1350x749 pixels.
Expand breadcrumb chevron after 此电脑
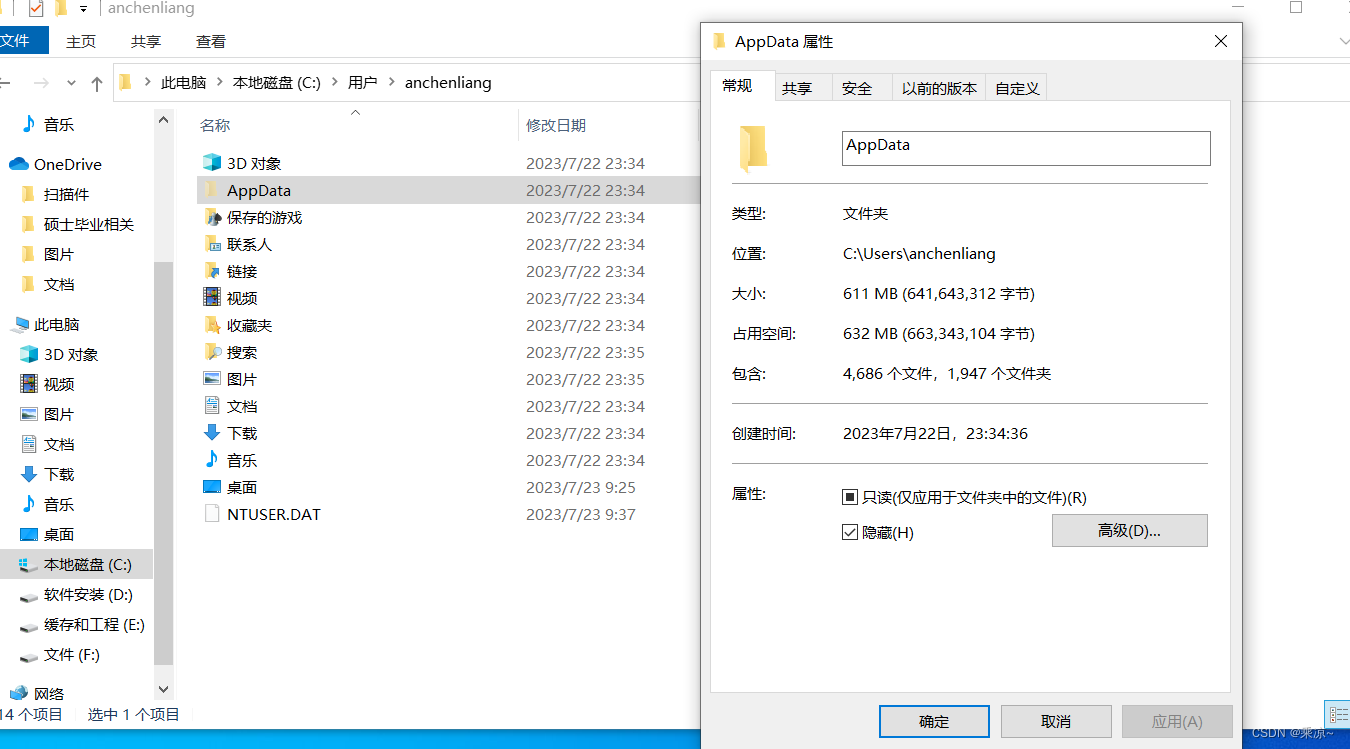[x=219, y=83]
